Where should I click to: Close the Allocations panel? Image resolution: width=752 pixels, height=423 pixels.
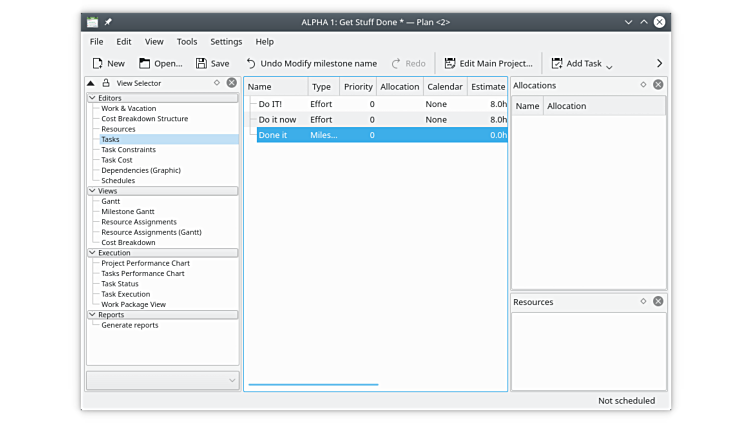click(x=658, y=85)
